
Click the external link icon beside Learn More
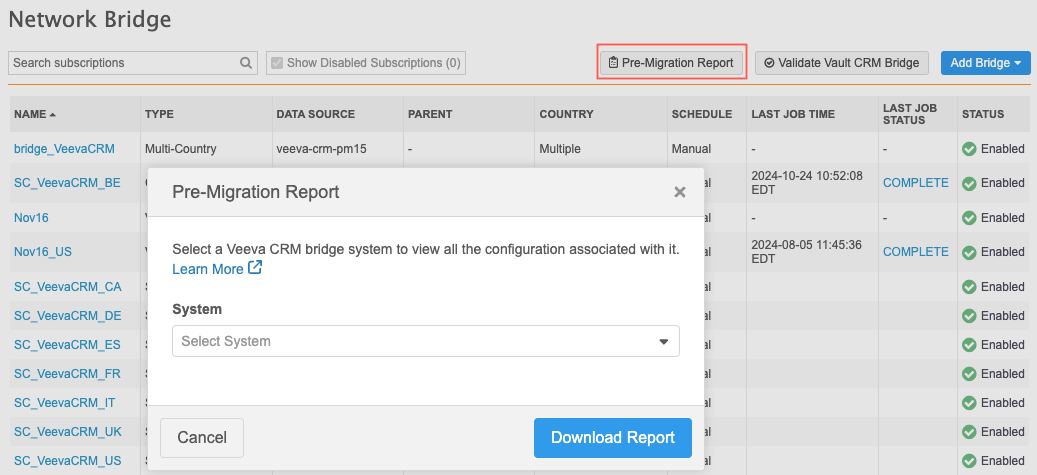pos(255,268)
